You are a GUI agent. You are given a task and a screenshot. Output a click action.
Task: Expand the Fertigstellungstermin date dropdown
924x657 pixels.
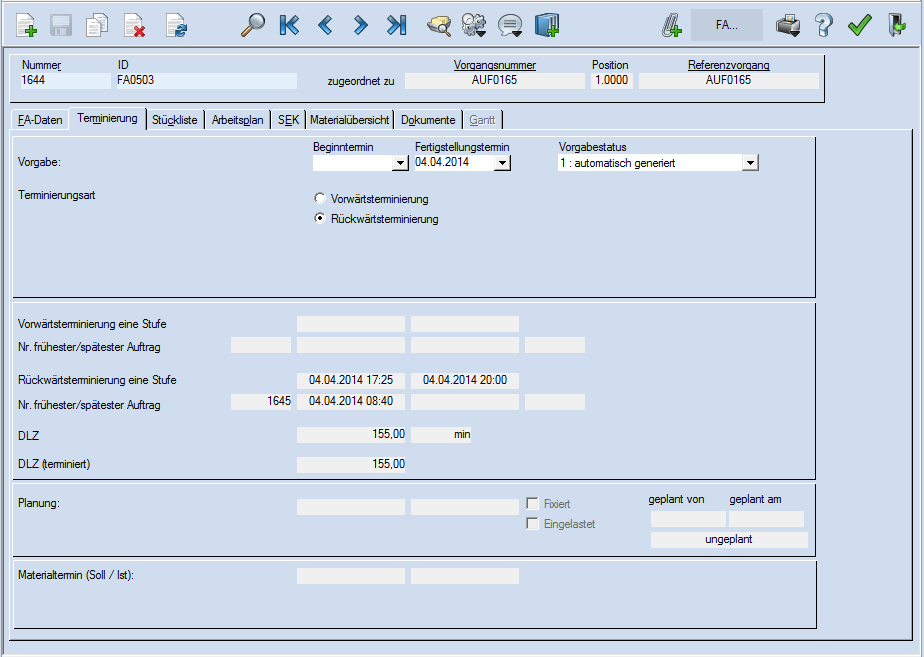[x=502, y=163]
